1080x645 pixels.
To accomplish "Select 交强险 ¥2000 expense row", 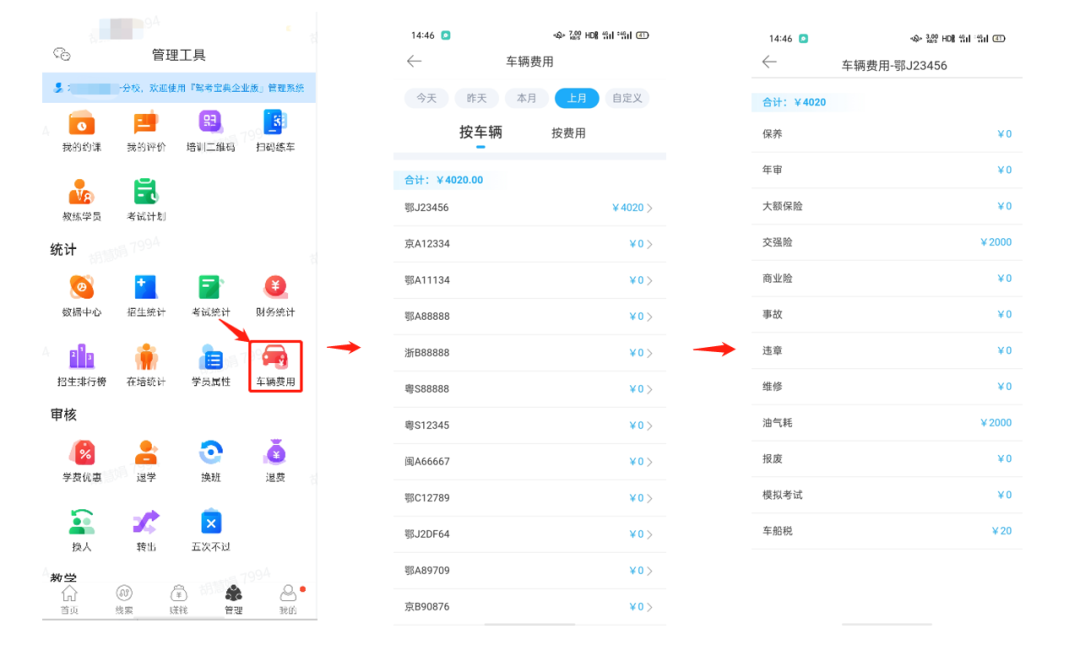I will click(887, 242).
